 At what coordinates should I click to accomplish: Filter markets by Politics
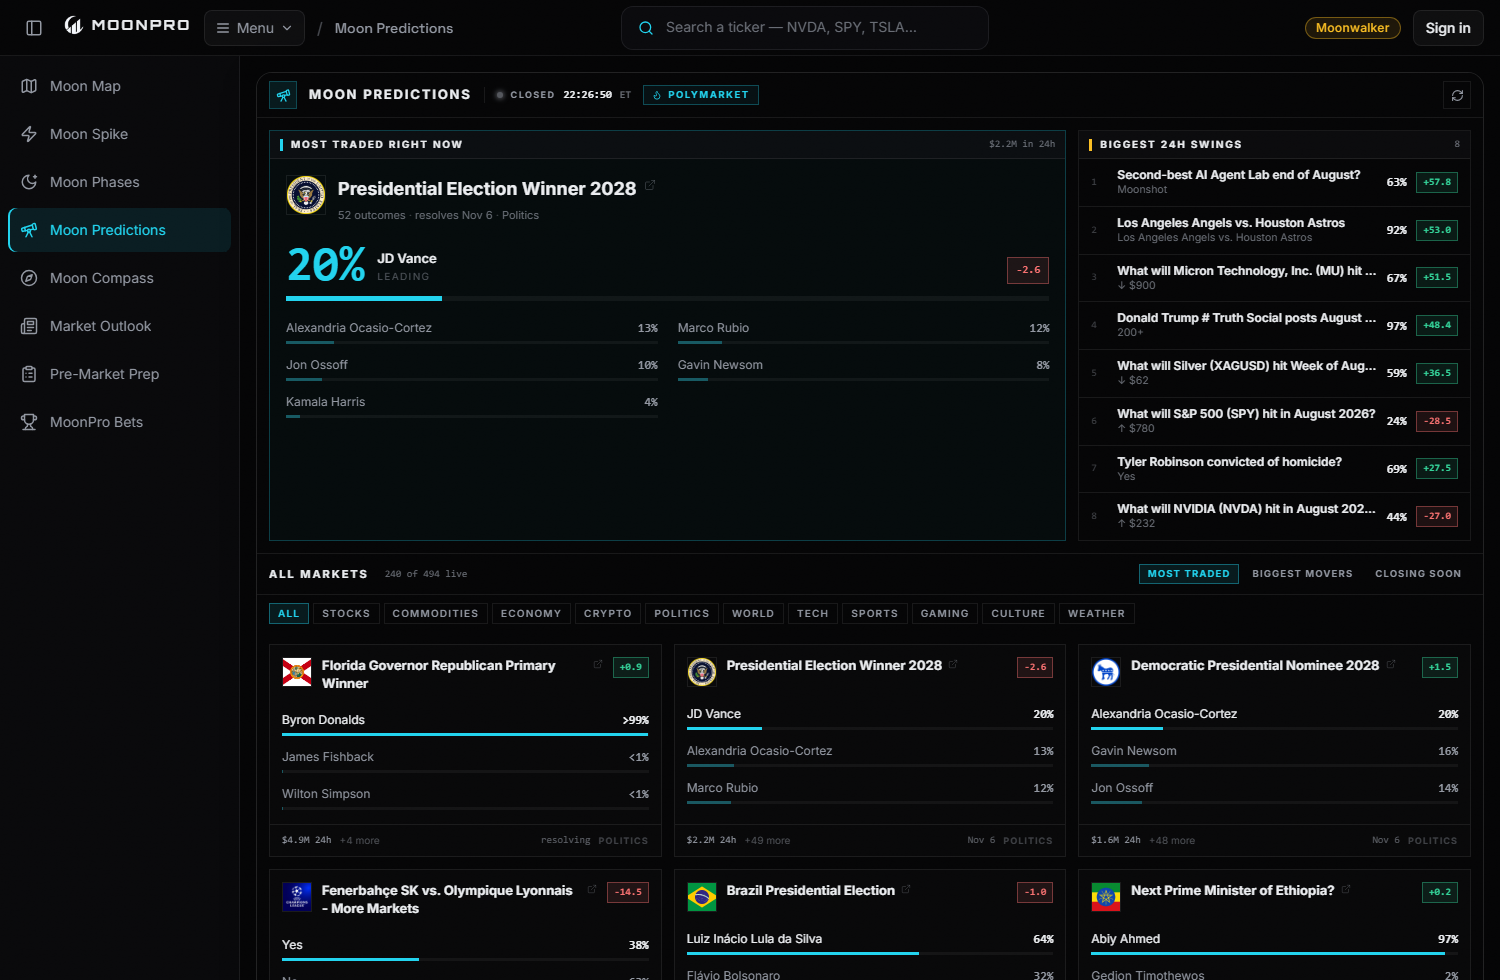[x=682, y=614]
